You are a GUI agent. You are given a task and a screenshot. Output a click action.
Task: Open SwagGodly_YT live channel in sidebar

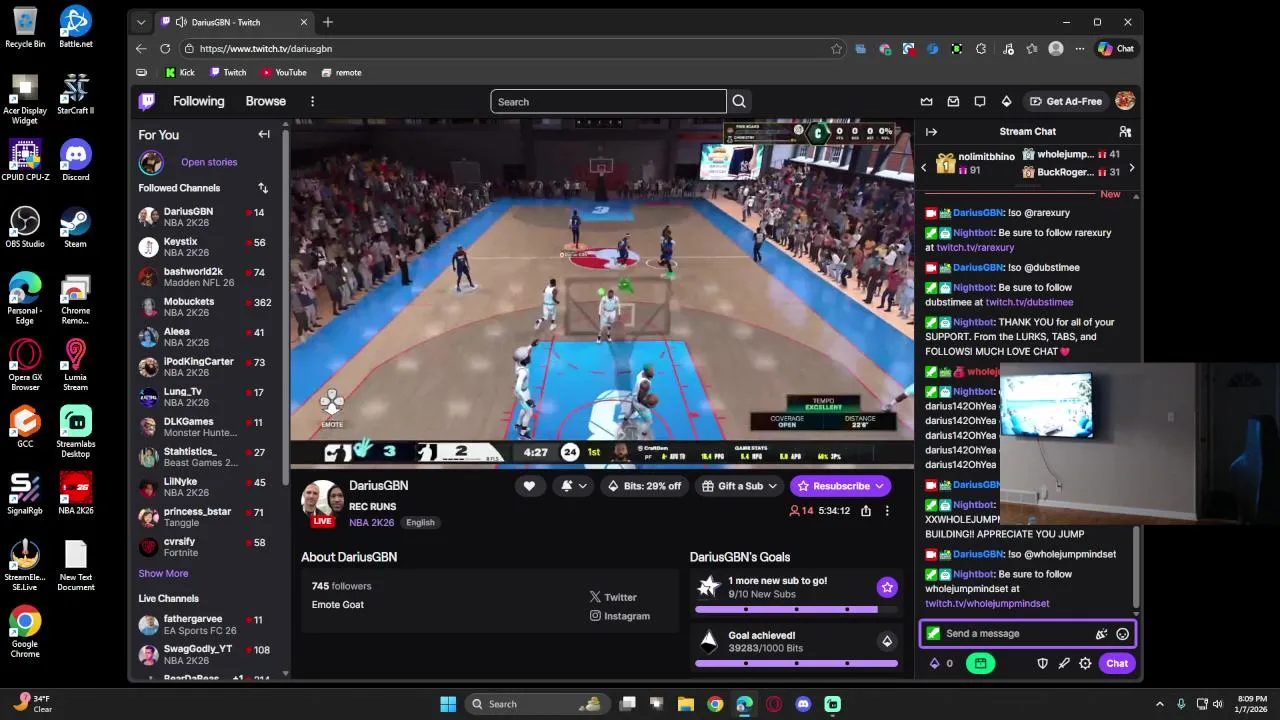[x=206, y=655]
